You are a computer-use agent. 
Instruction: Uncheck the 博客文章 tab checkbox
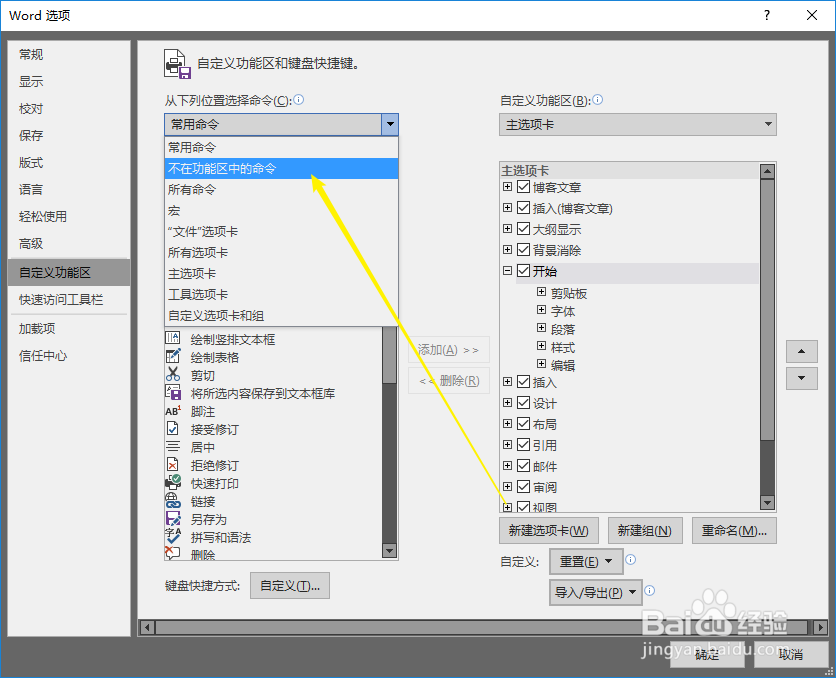(x=524, y=187)
